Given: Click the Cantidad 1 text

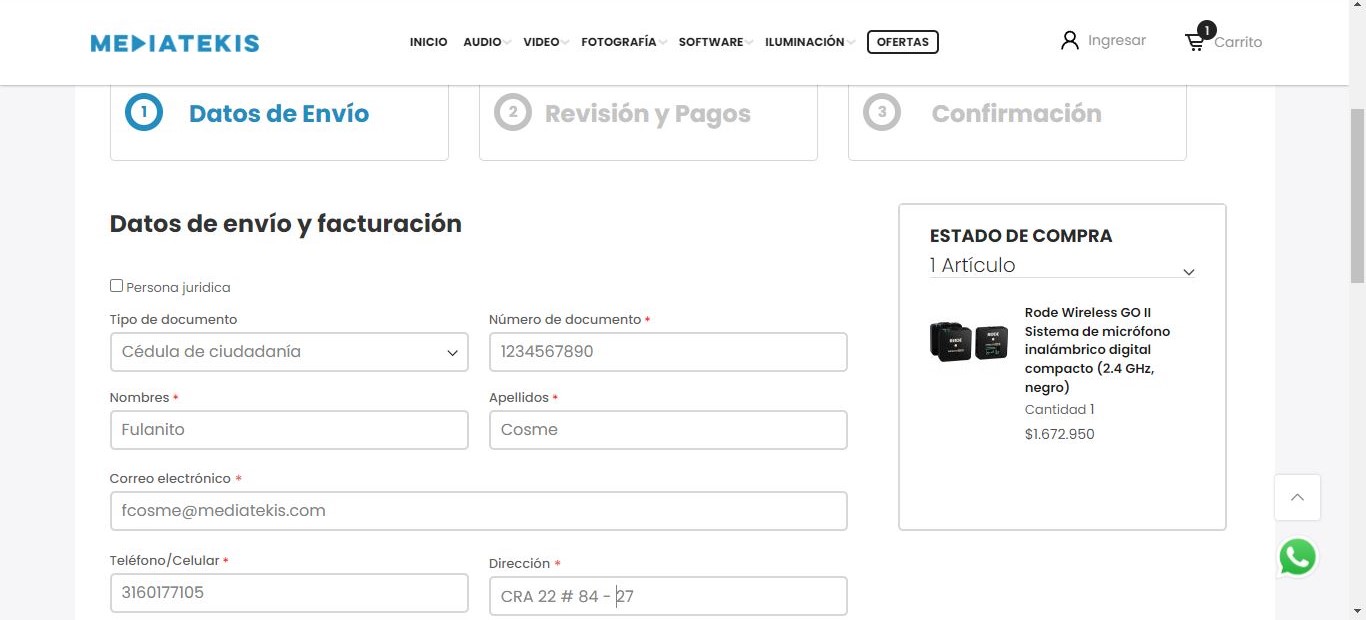Looking at the screenshot, I should pos(1060,410).
